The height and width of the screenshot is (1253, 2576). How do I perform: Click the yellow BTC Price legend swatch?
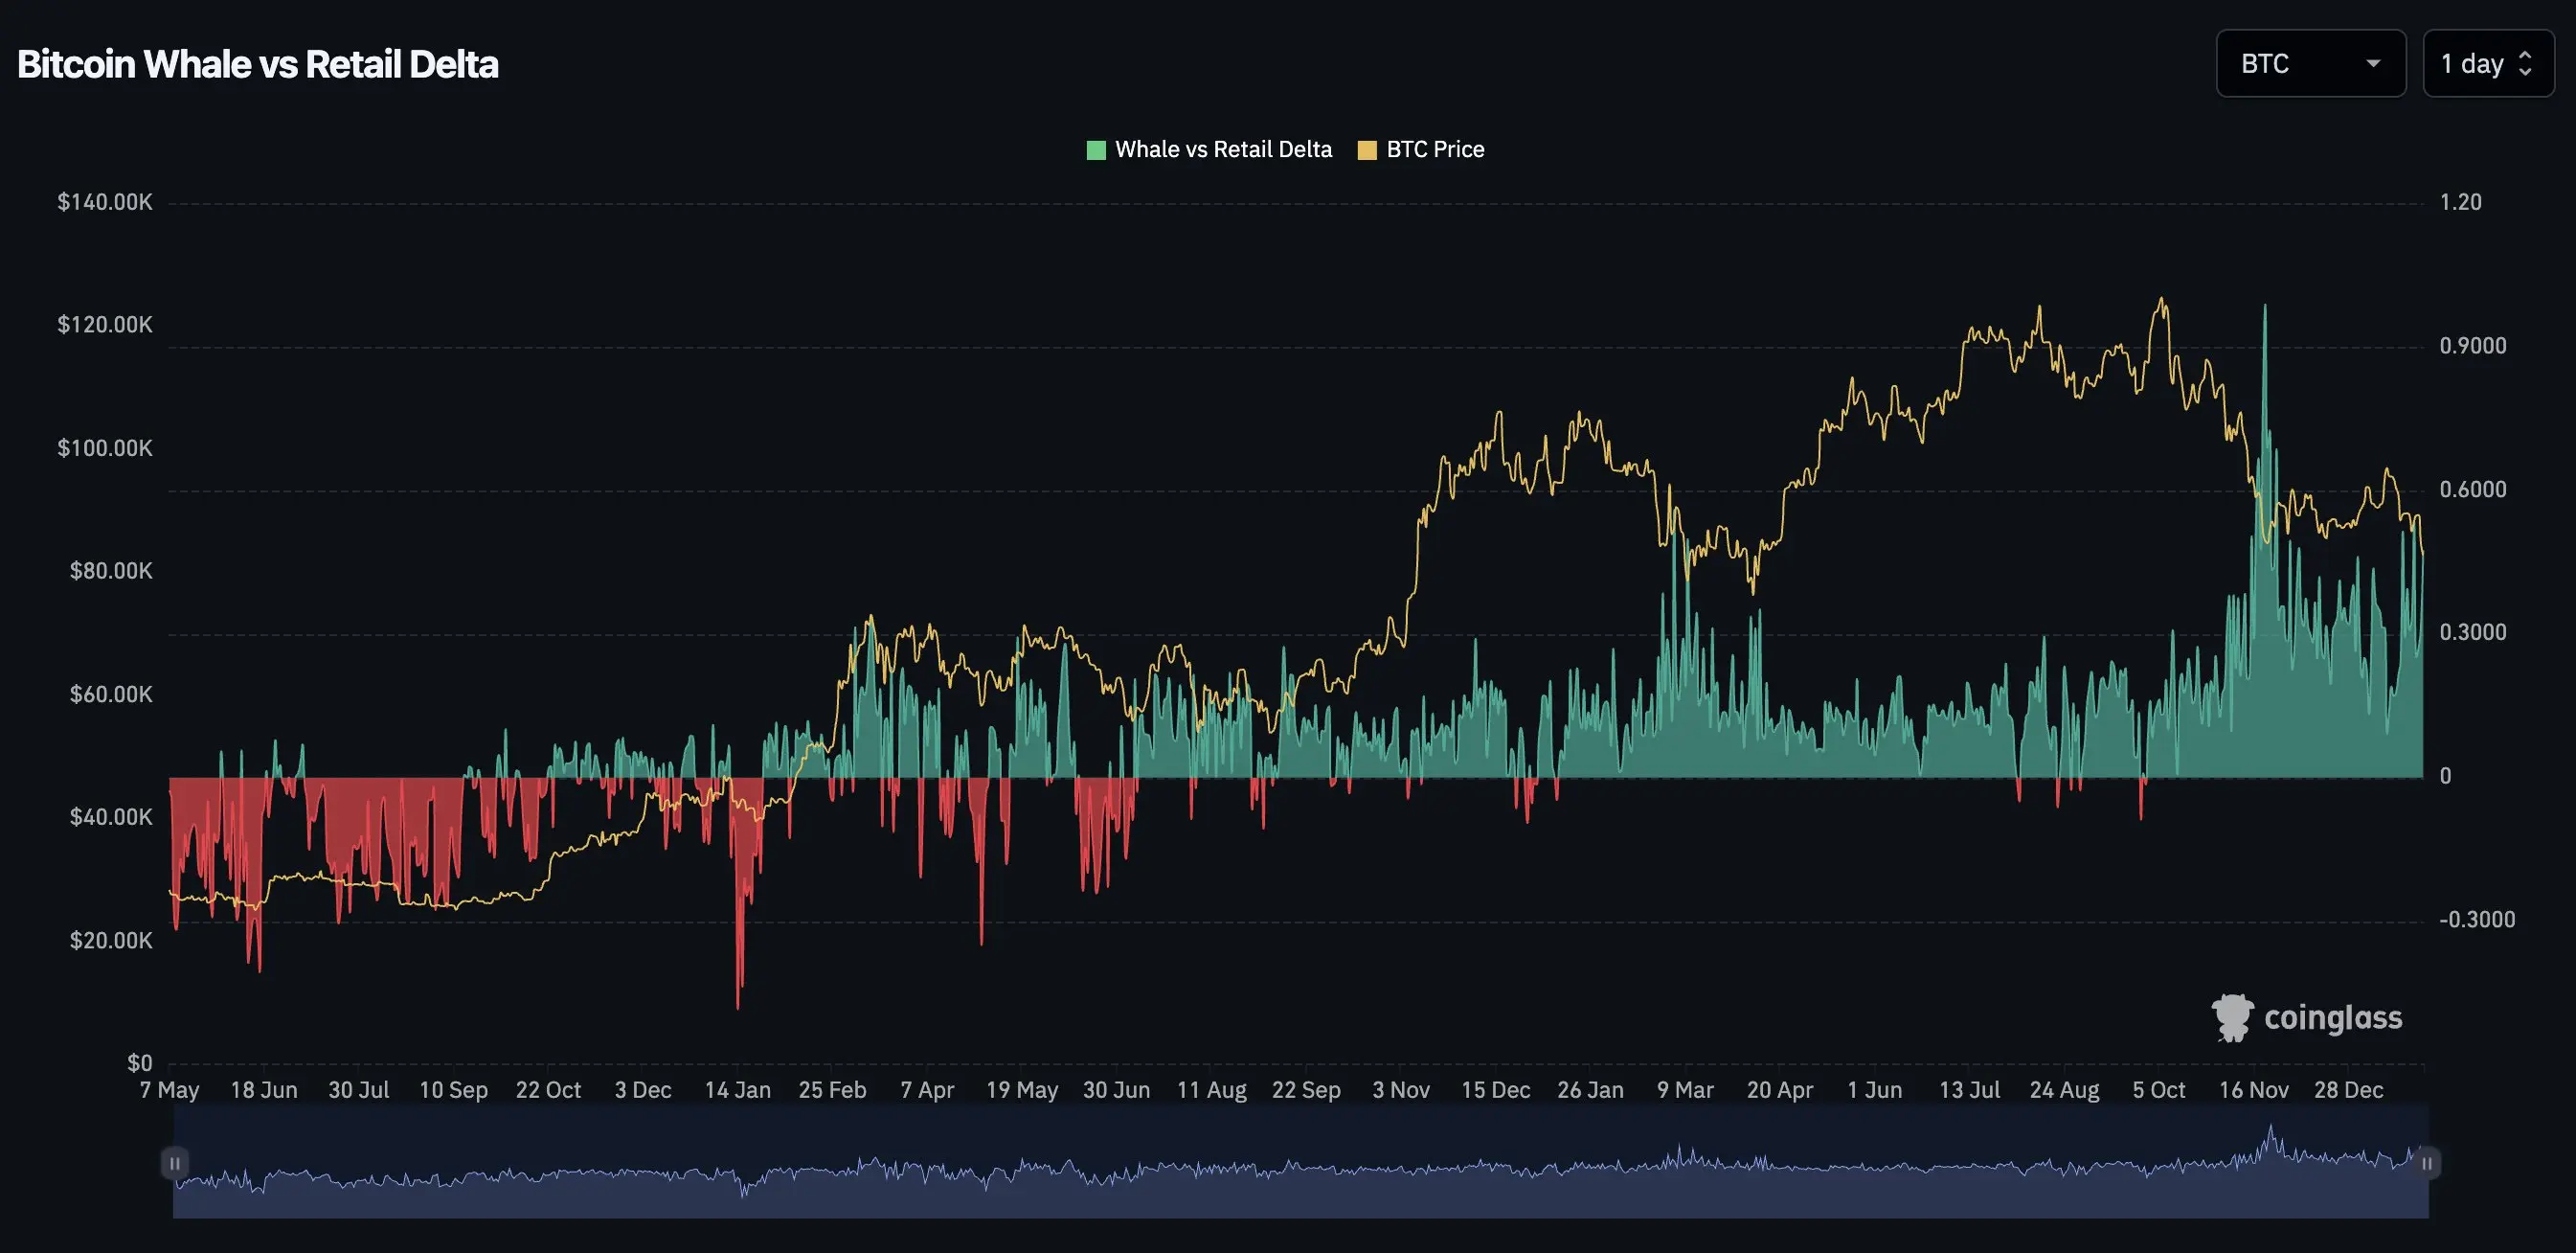1367,151
